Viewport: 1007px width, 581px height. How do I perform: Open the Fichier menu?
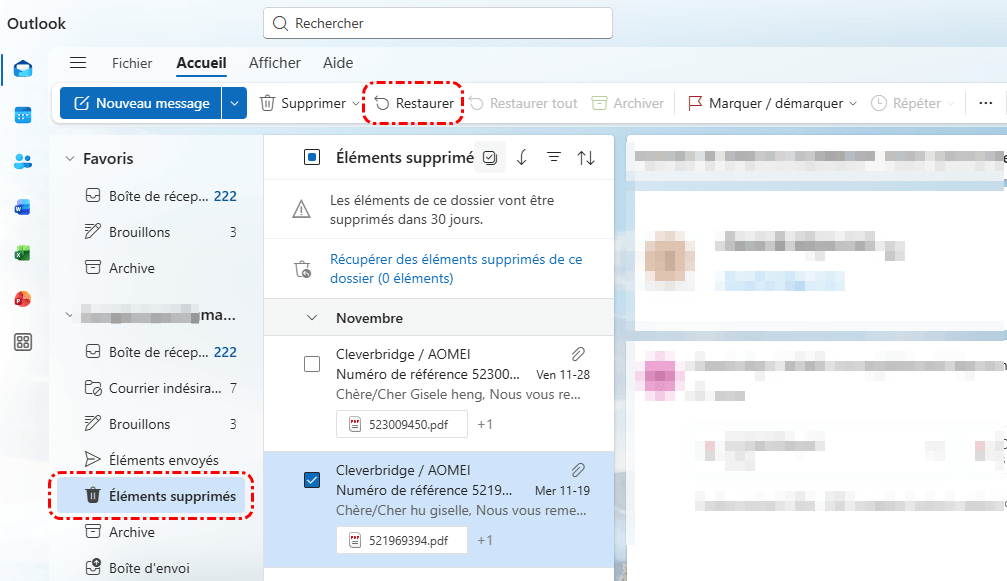click(x=132, y=63)
